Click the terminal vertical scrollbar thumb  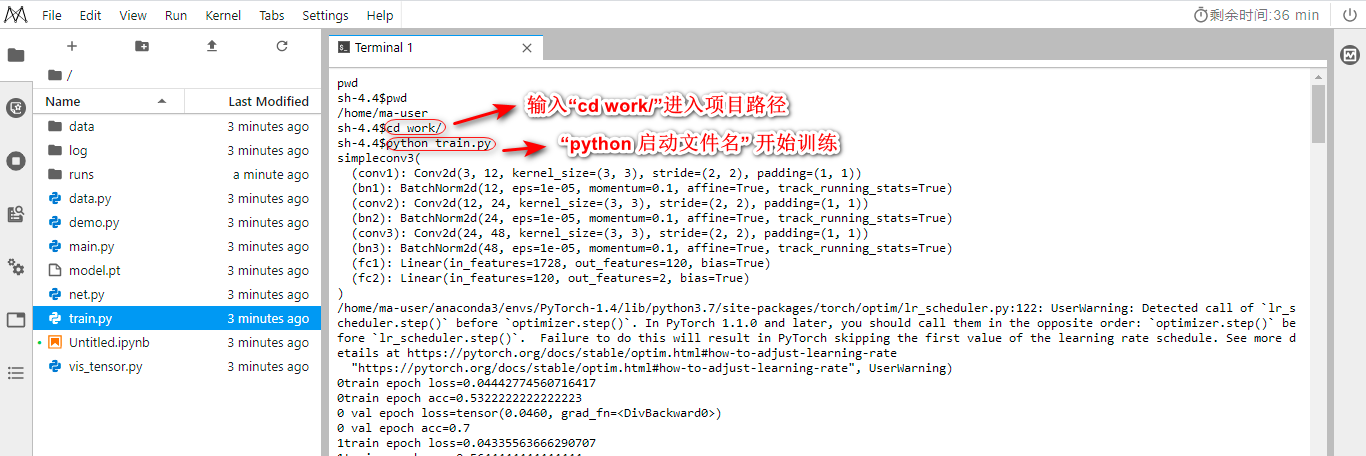[1318, 113]
